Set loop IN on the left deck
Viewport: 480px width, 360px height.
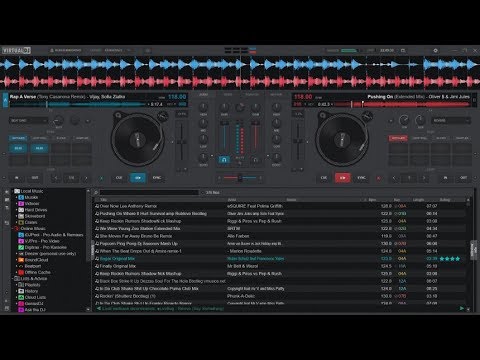coord(16,178)
